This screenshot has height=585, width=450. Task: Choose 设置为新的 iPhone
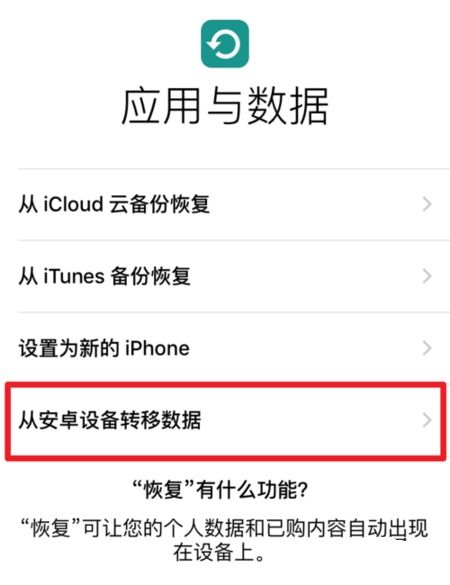(234, 348)
